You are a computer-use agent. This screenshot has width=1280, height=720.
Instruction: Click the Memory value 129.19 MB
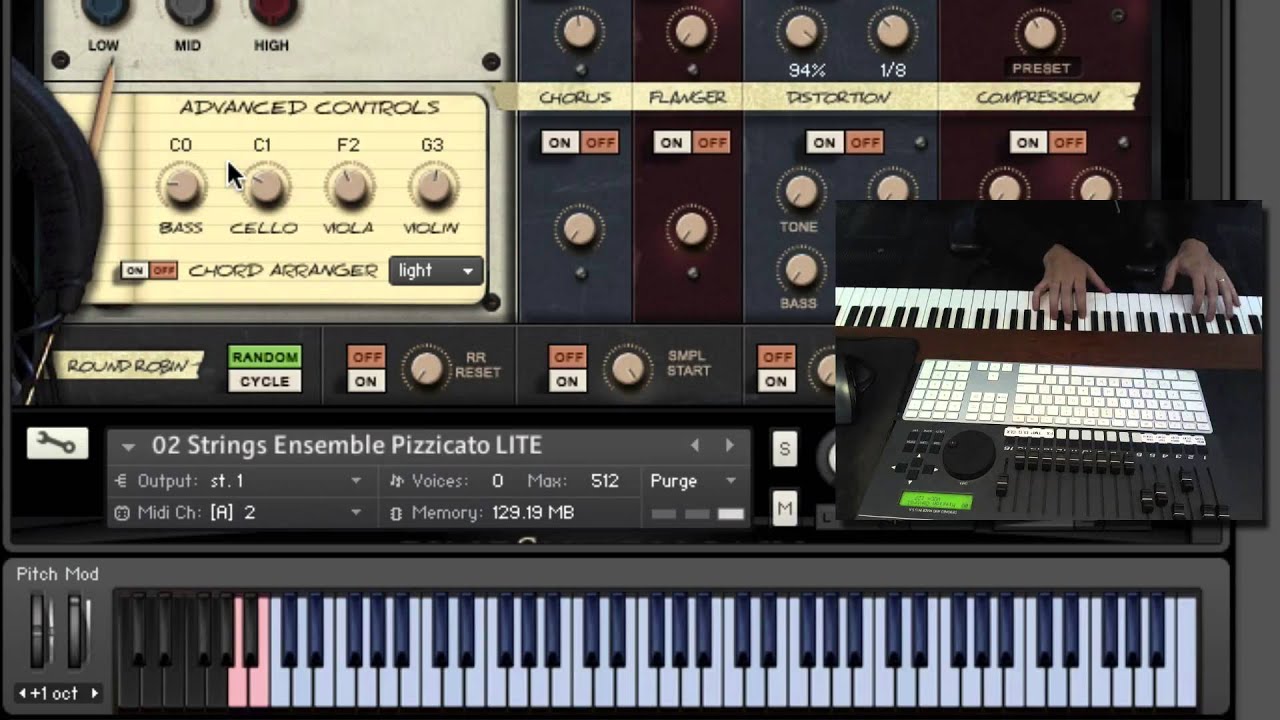(533, 513)
